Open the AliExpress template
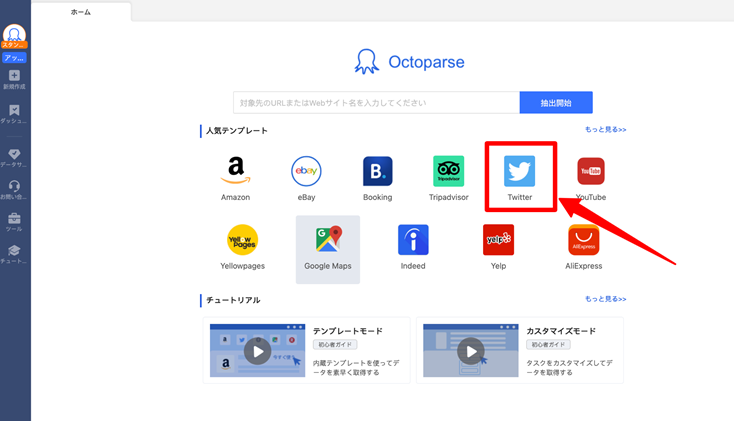 (x=583, y=247)
